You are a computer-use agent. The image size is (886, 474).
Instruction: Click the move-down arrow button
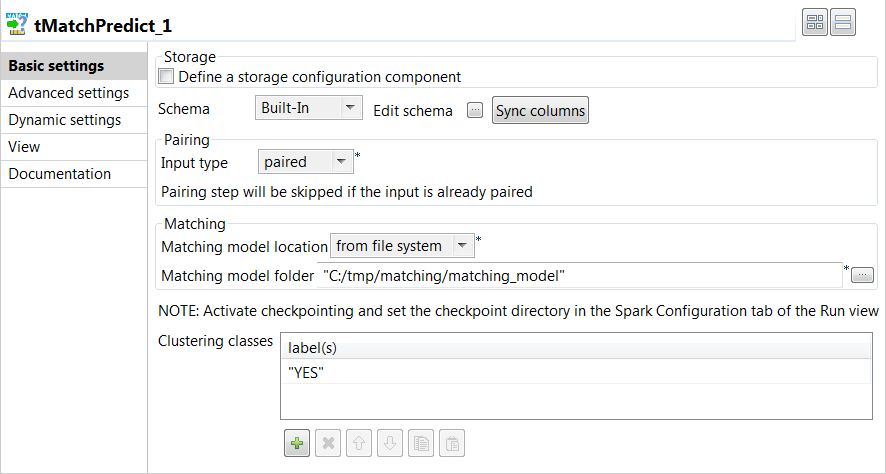pos(389,444)
